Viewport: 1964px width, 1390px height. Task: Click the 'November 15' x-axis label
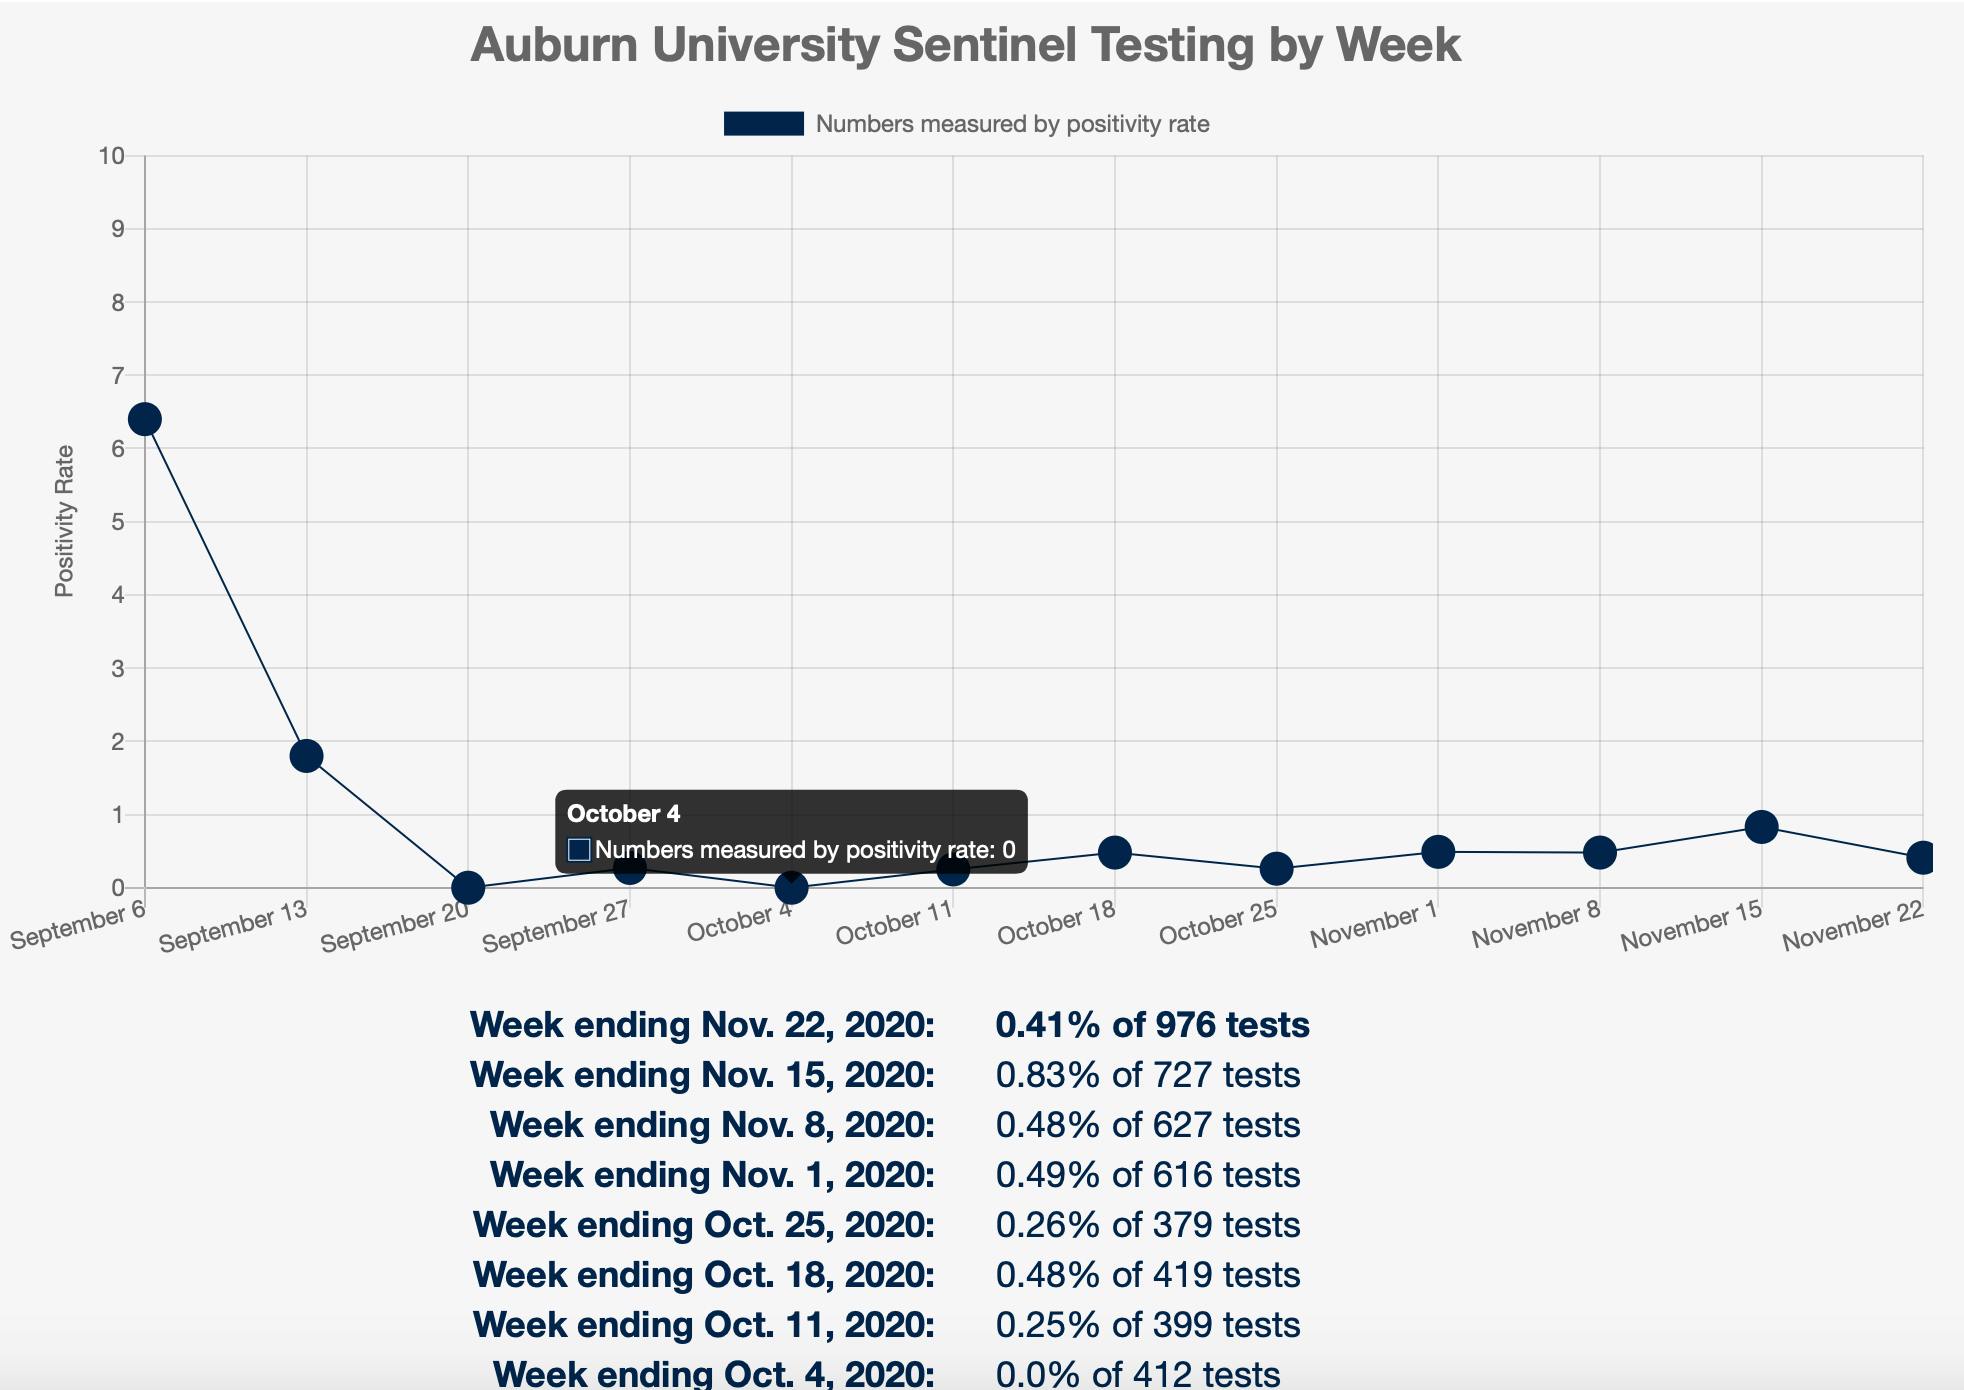(1690, 927)
